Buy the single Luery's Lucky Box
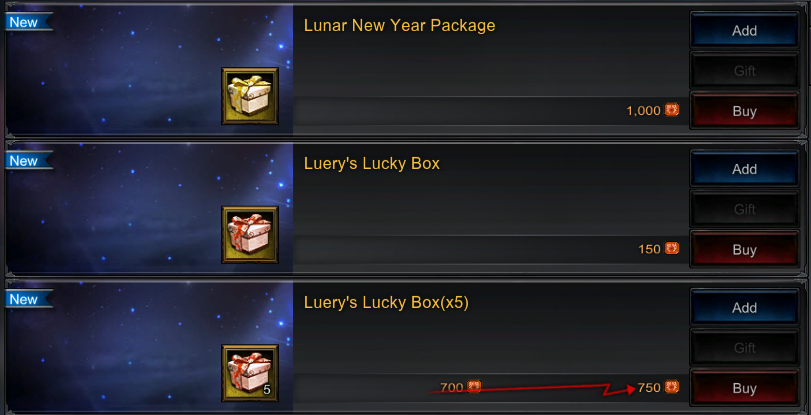This screenshot has height=415, width=811. click(744, 249)
